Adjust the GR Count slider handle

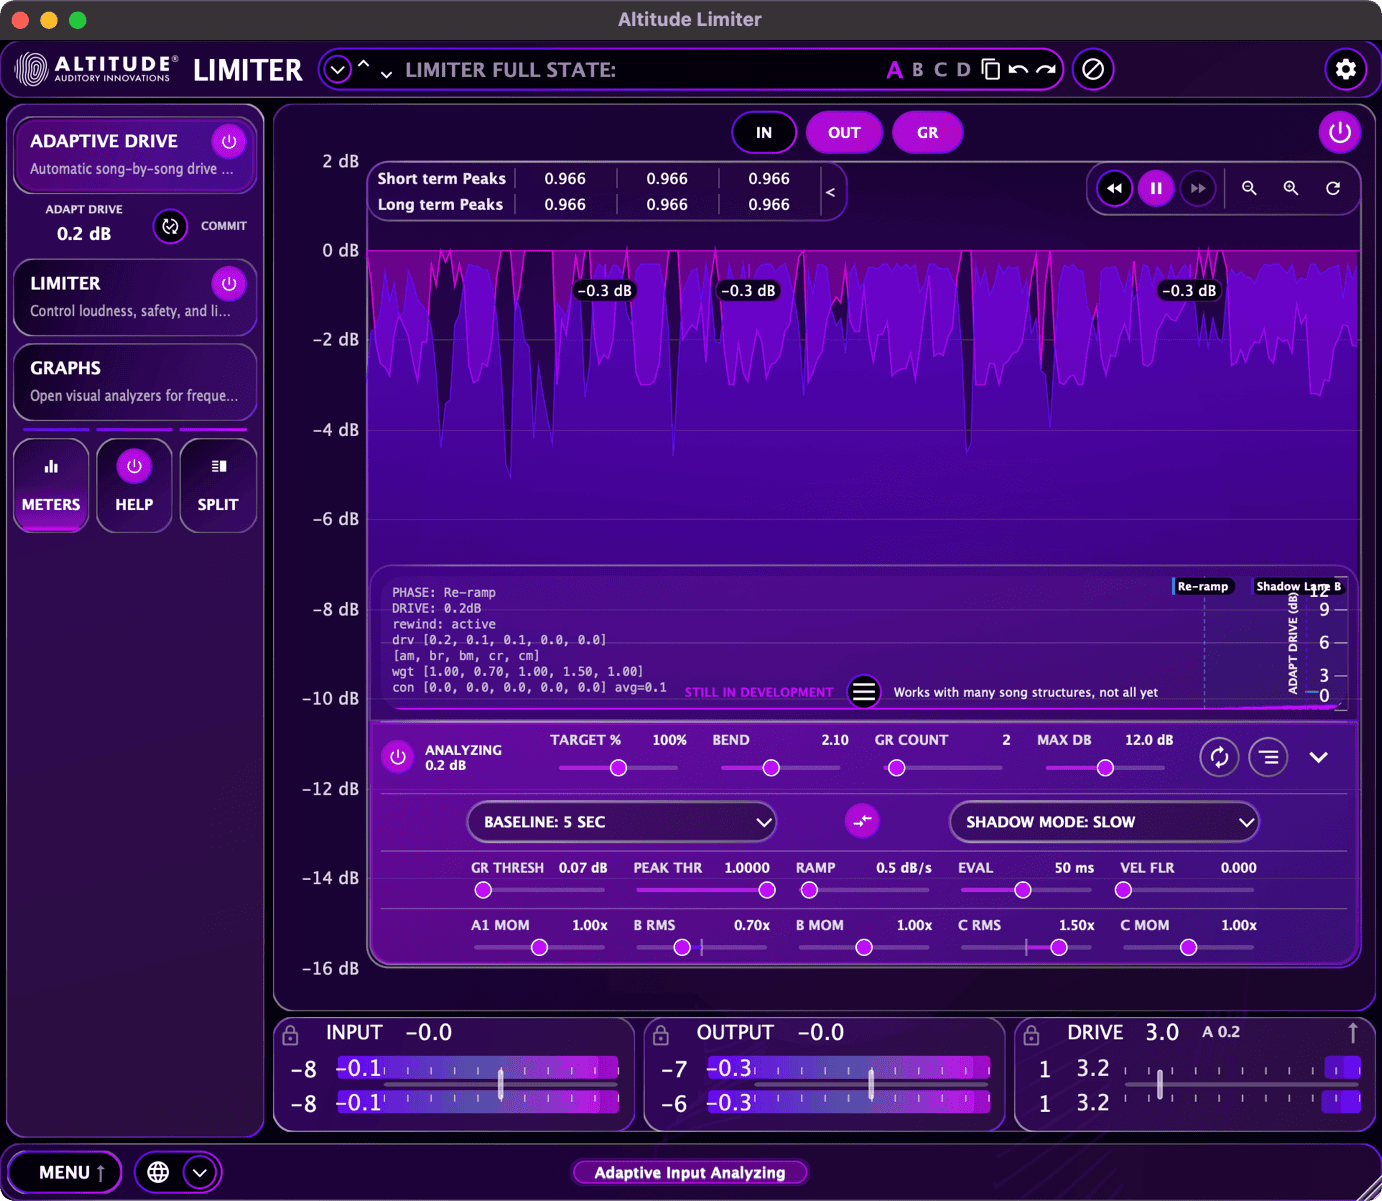tap(897, 768)
